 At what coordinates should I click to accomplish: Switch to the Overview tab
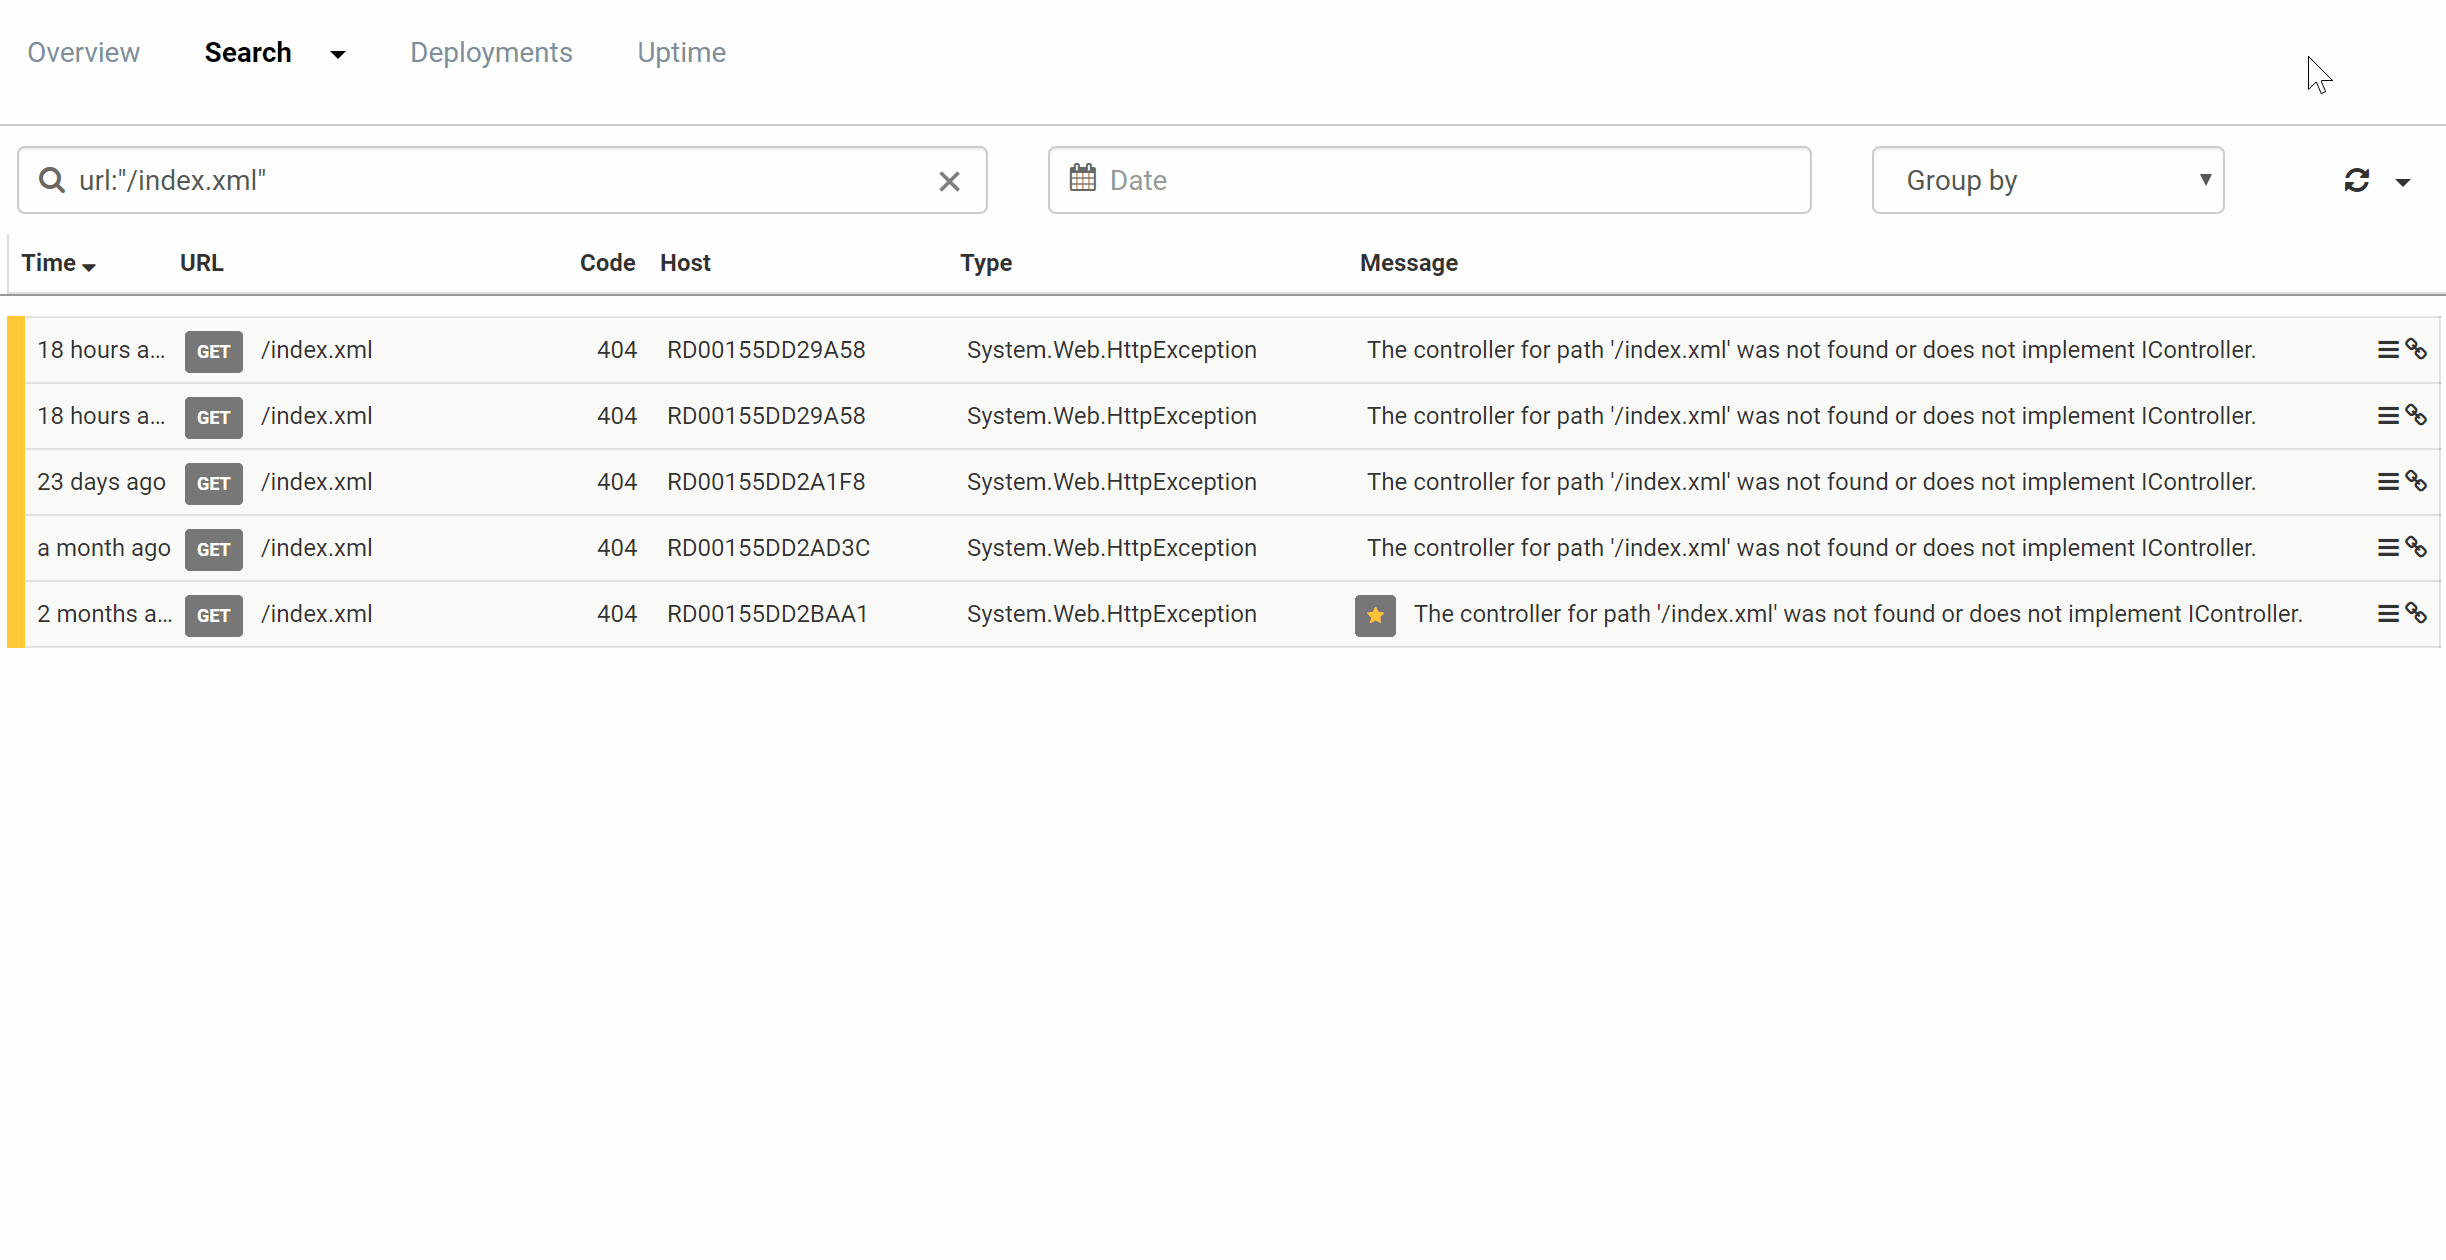tap(84, 53)
